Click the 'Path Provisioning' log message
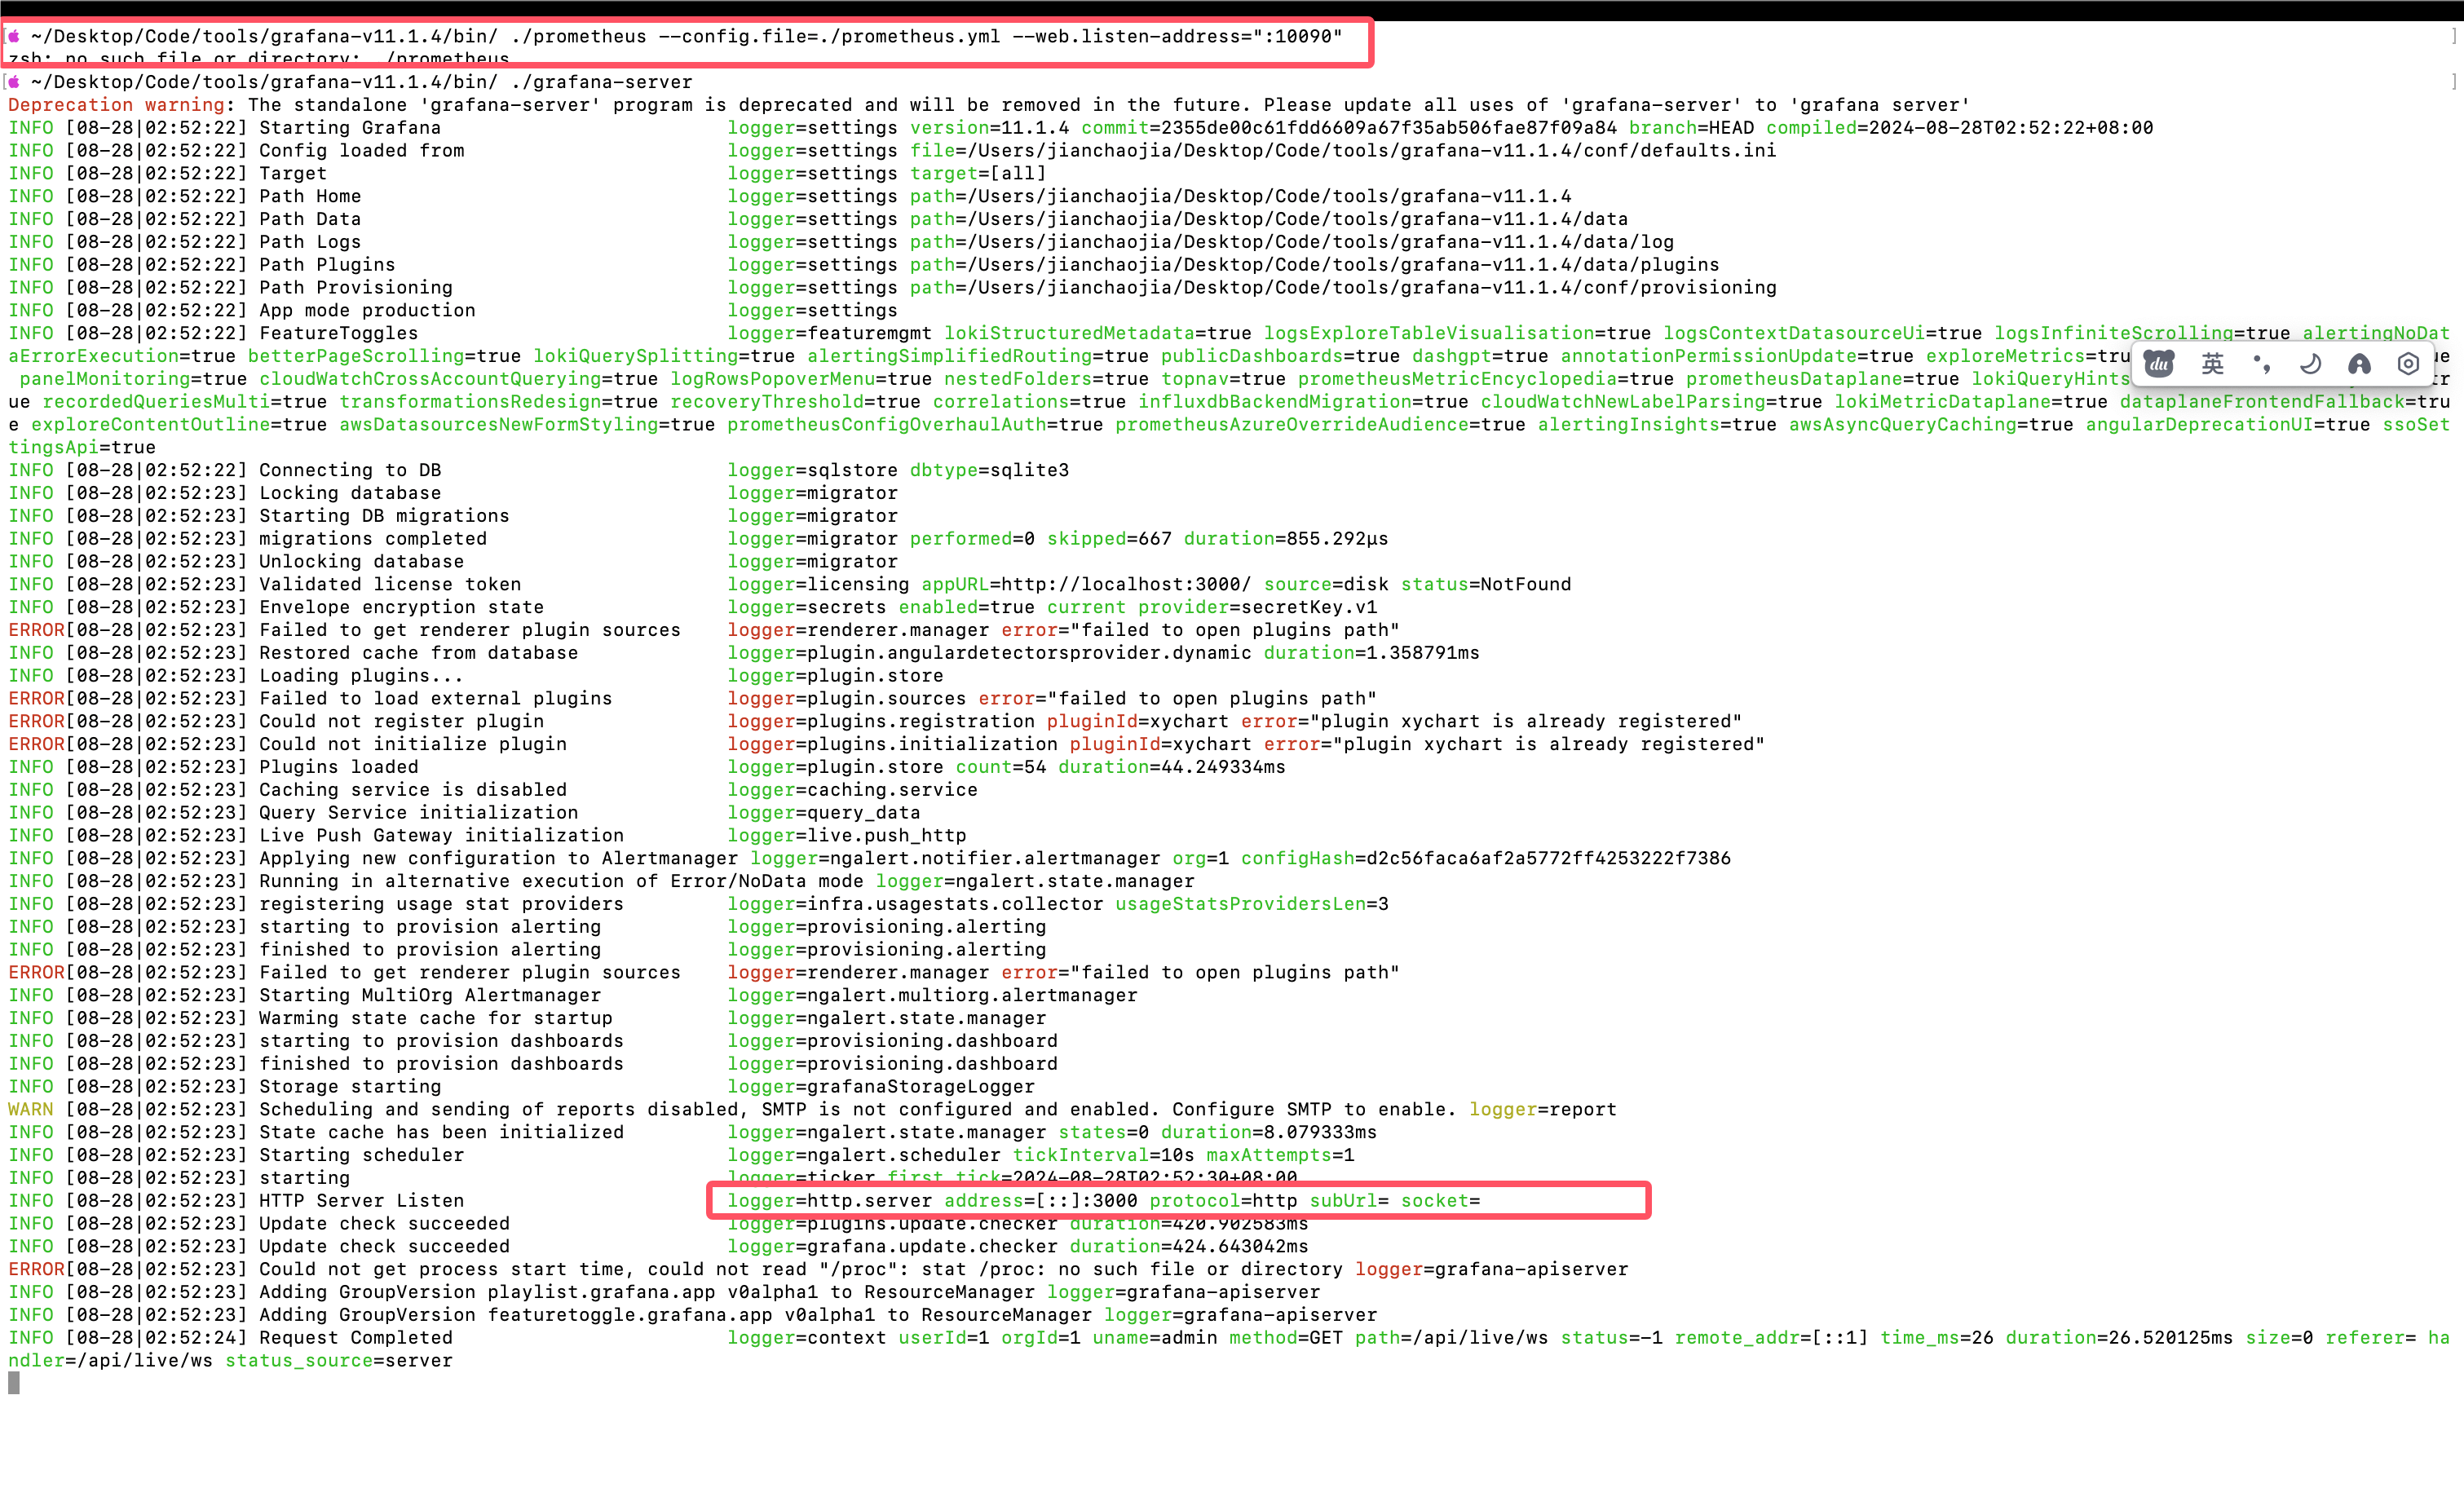 (356, 288)
